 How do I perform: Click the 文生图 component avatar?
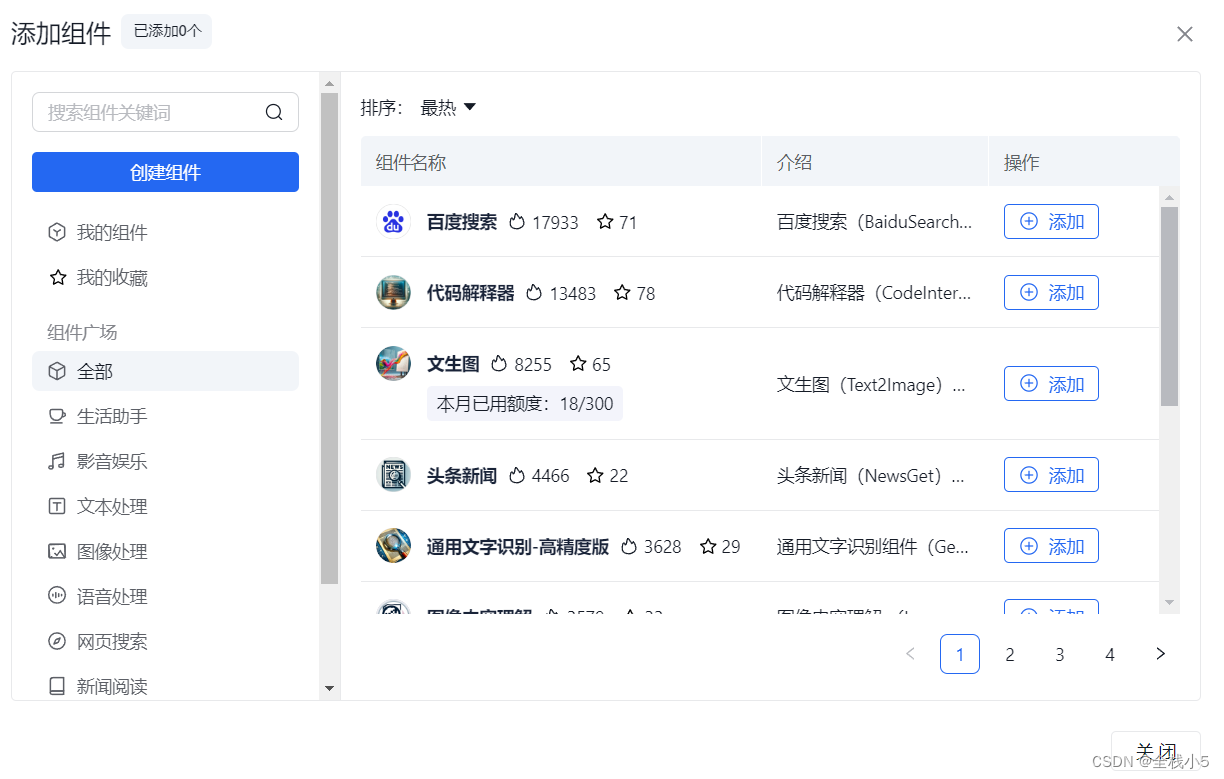point(393,364)
